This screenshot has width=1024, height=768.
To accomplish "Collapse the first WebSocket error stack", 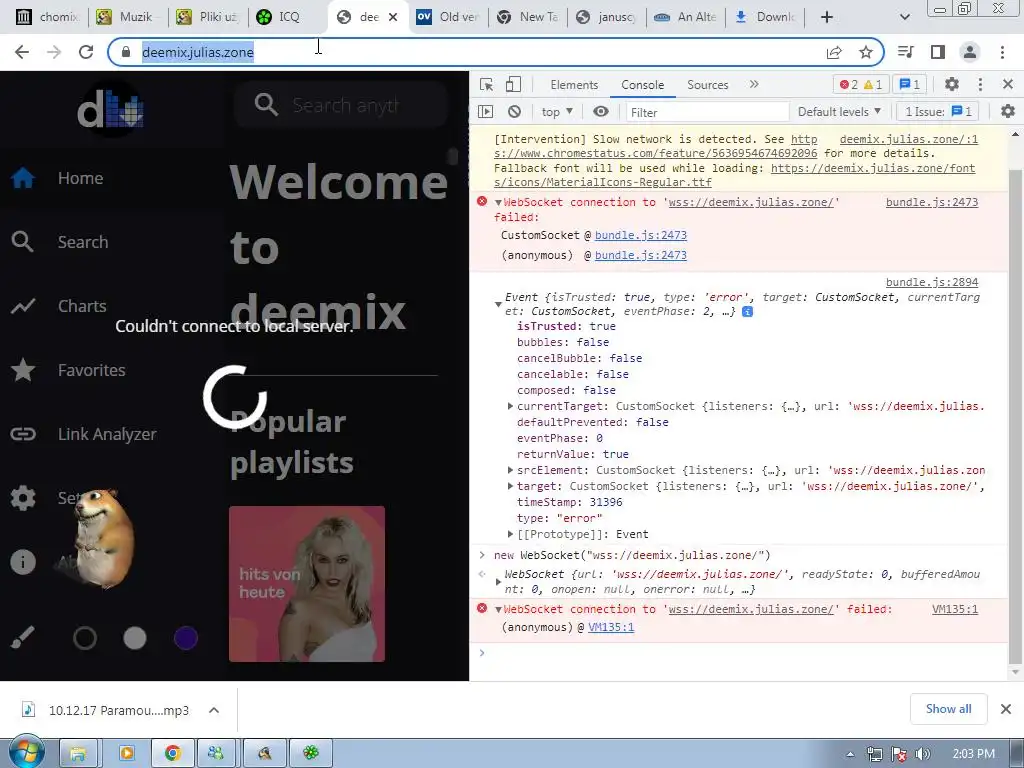I will (498, 202).
